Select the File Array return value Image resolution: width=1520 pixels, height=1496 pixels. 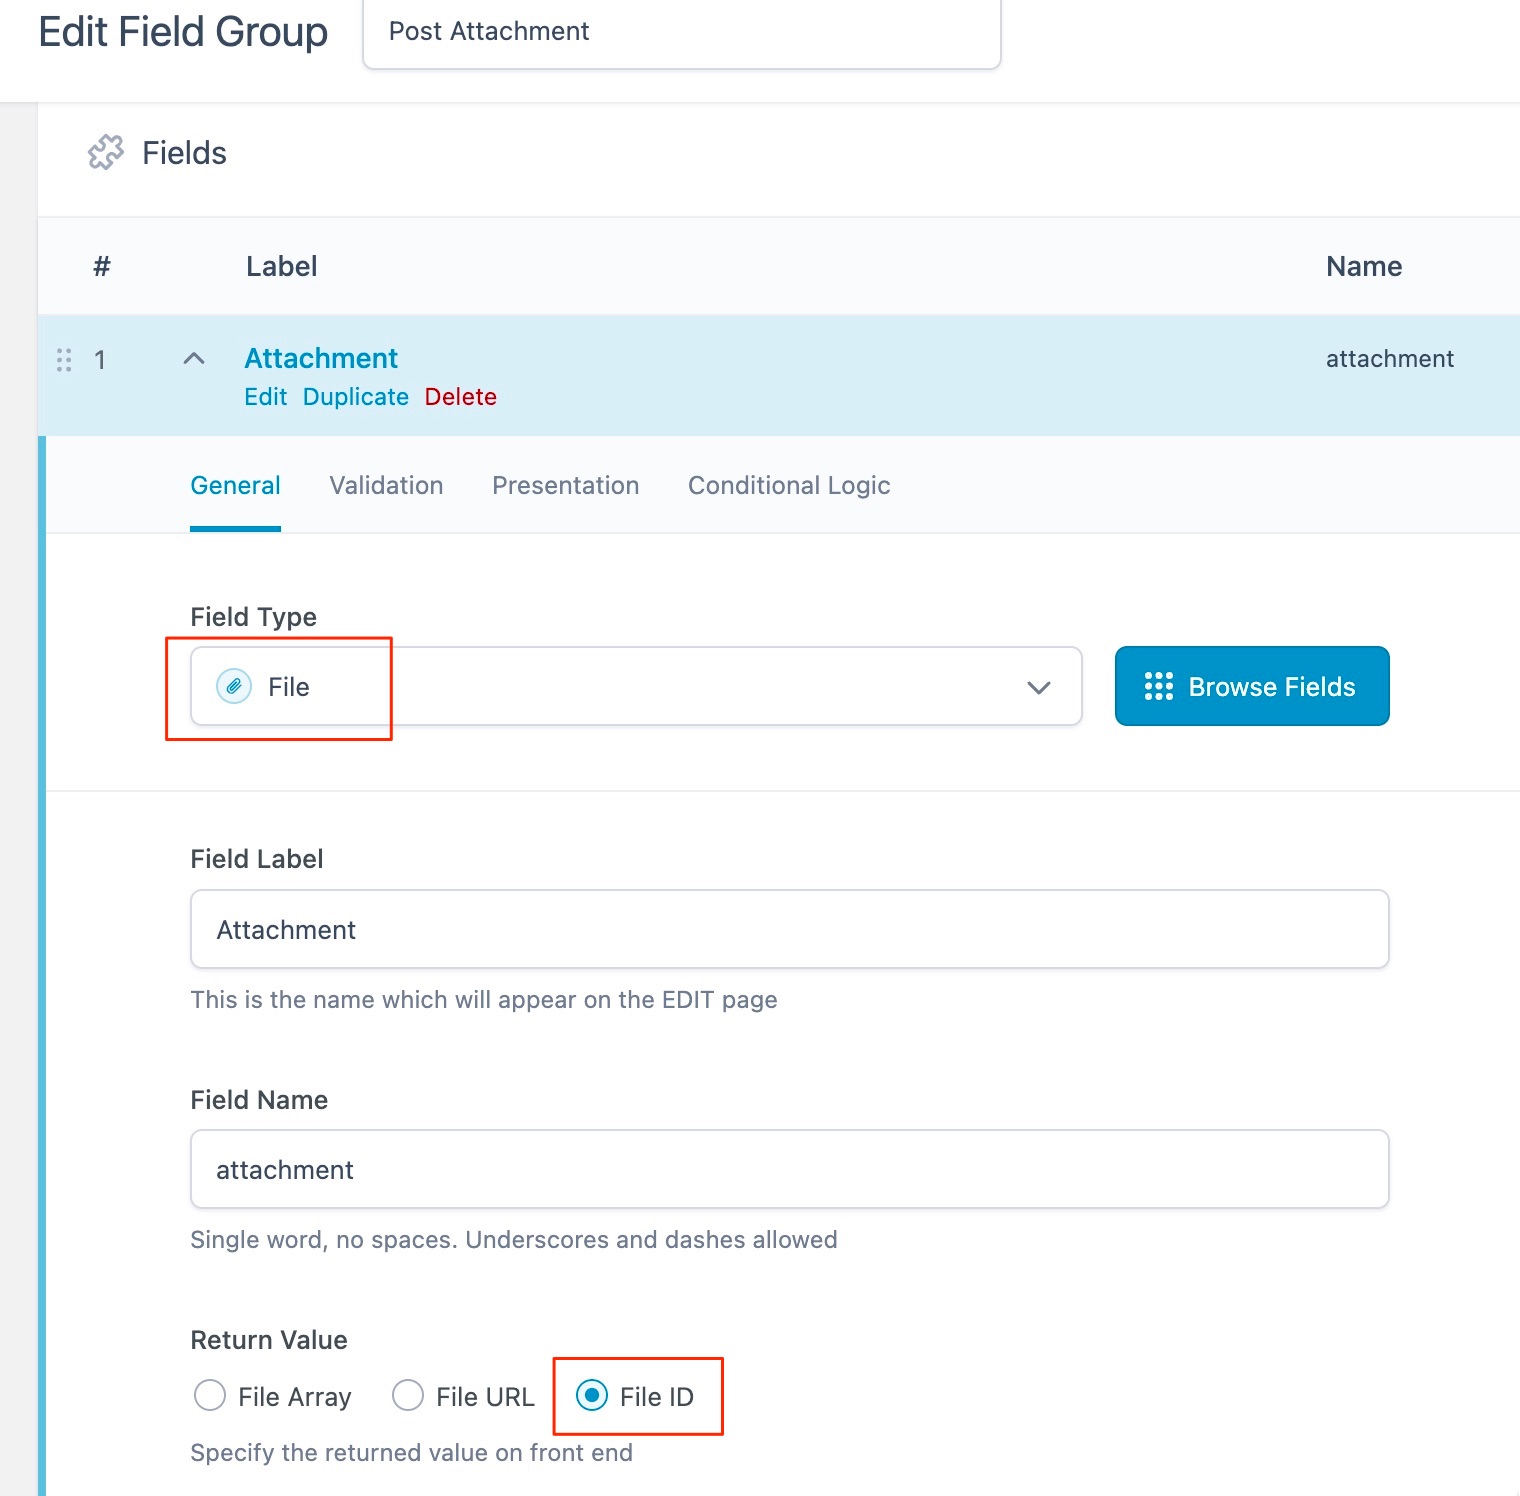tap(210, 1395)
